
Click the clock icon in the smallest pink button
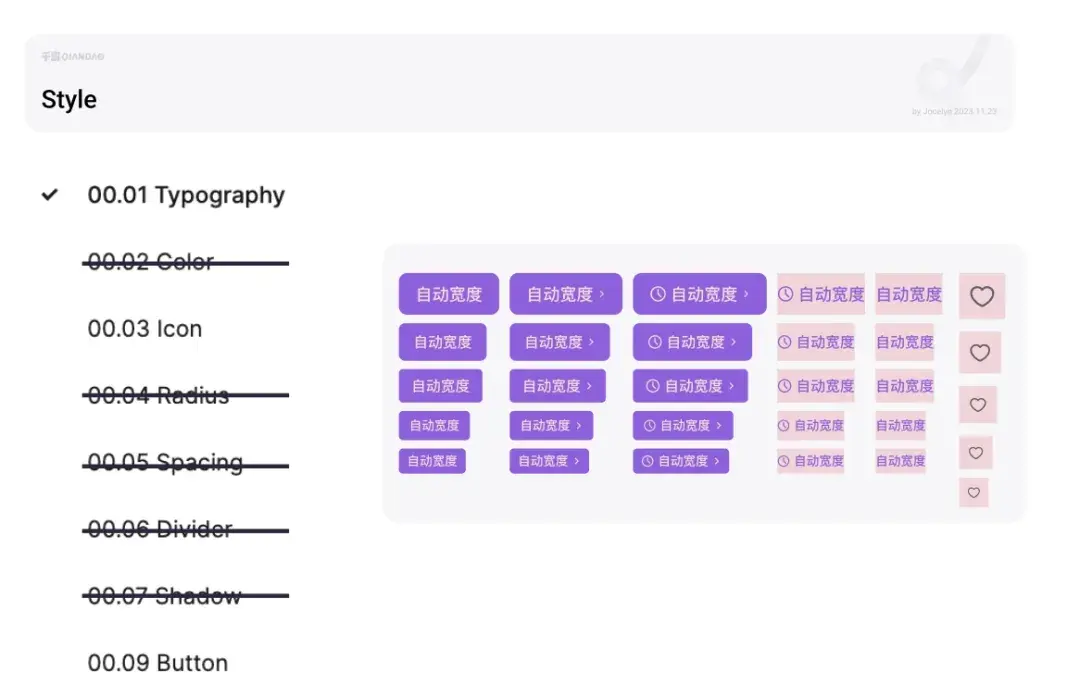783,461
